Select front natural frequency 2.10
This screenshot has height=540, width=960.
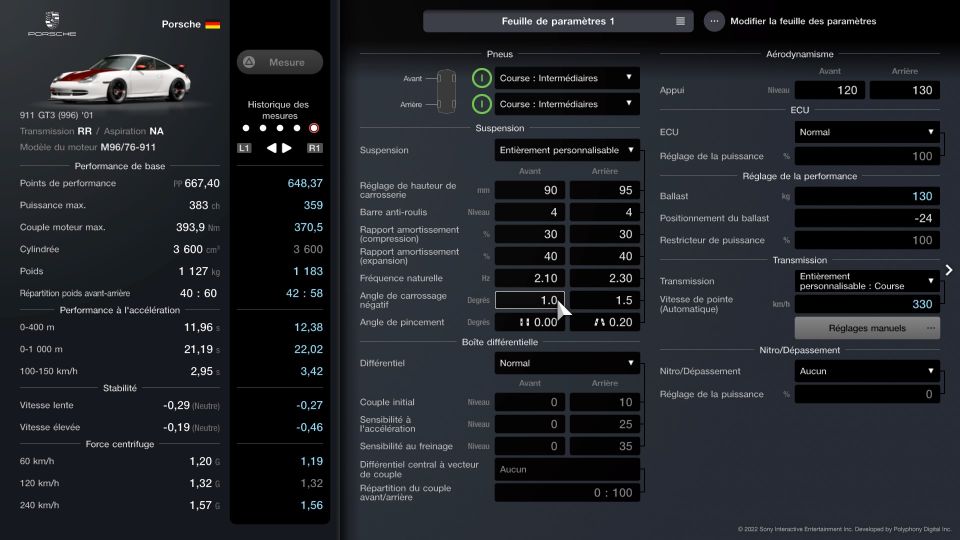click(530, 279)
